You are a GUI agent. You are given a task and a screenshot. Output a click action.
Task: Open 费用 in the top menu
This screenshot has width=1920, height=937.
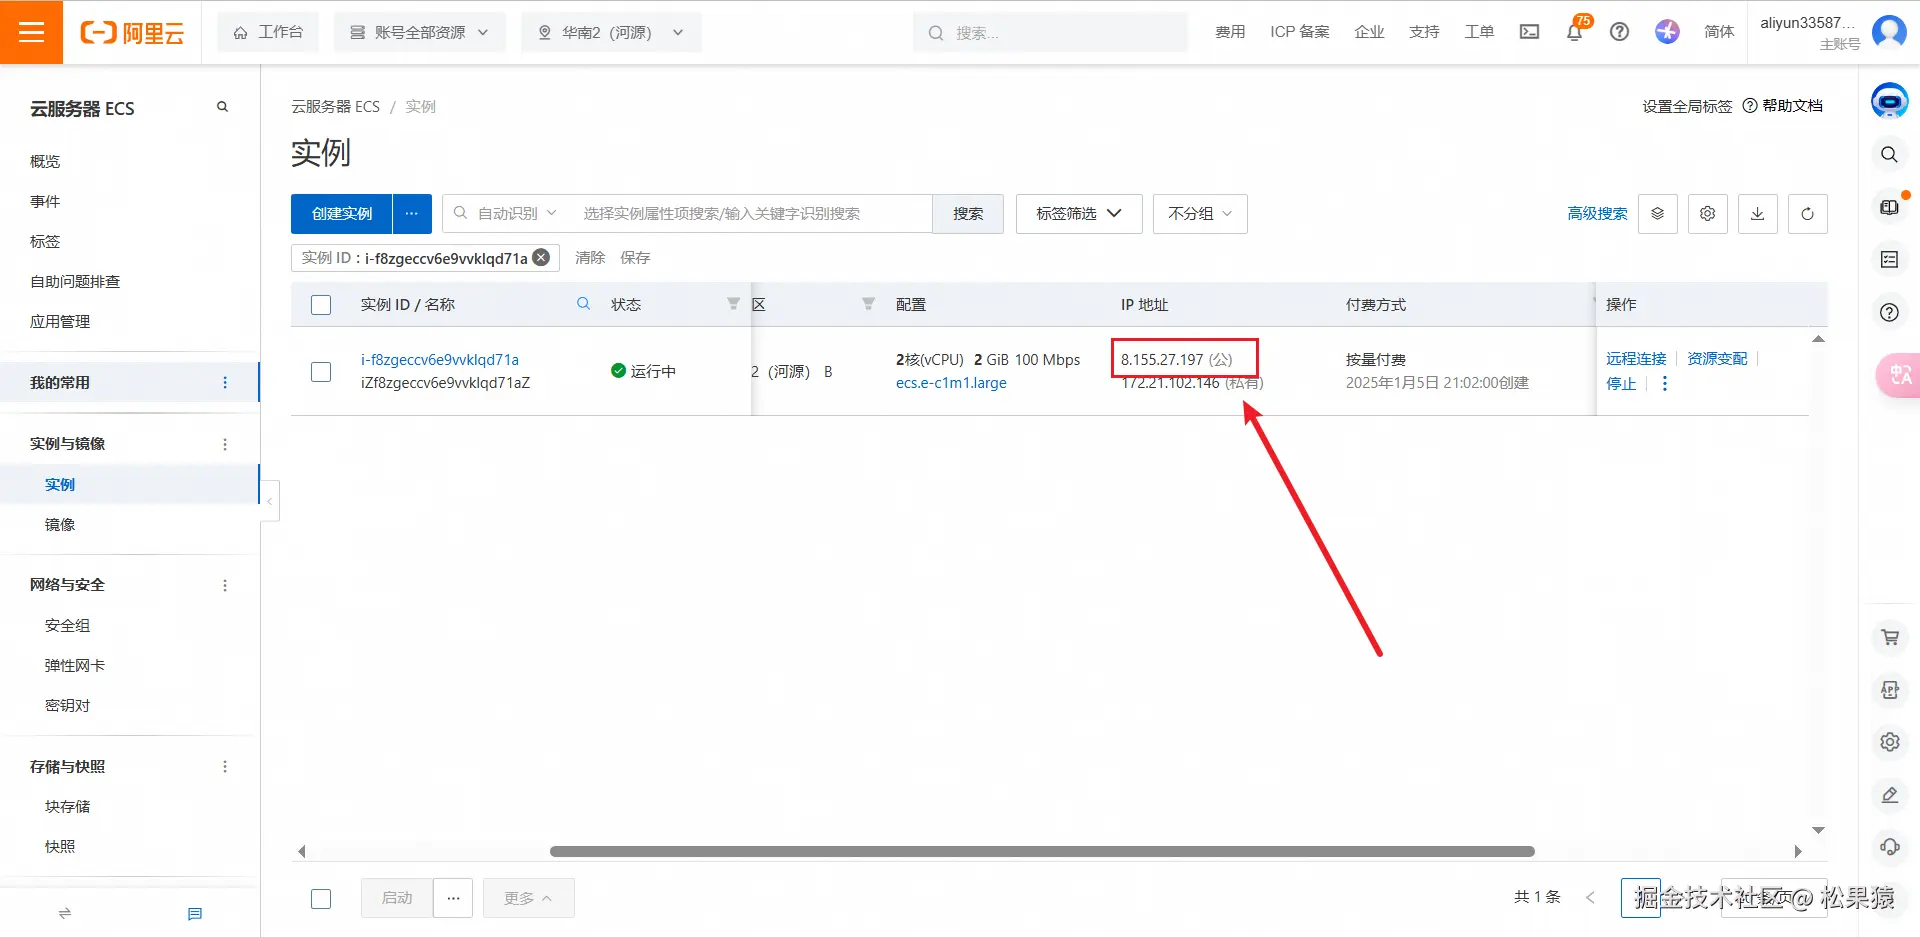pos(1230,32)
